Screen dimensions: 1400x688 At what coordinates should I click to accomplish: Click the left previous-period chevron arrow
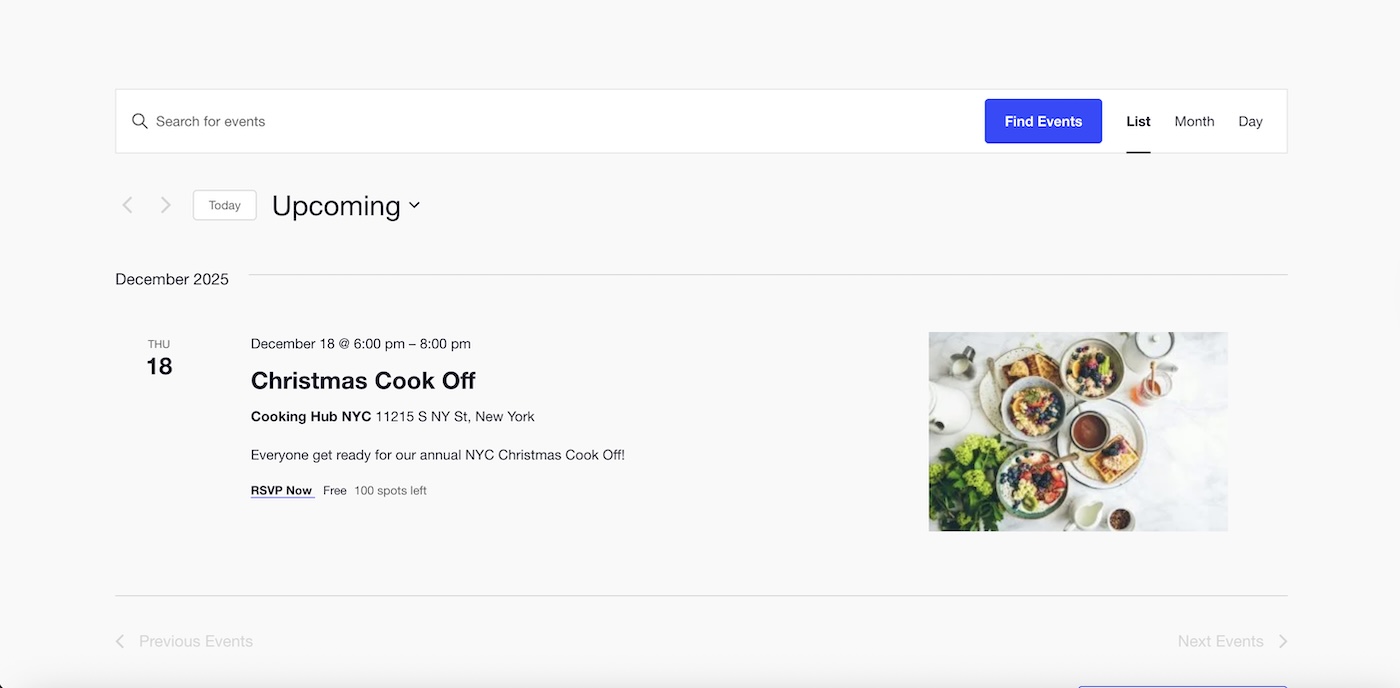tap(127, 204)
